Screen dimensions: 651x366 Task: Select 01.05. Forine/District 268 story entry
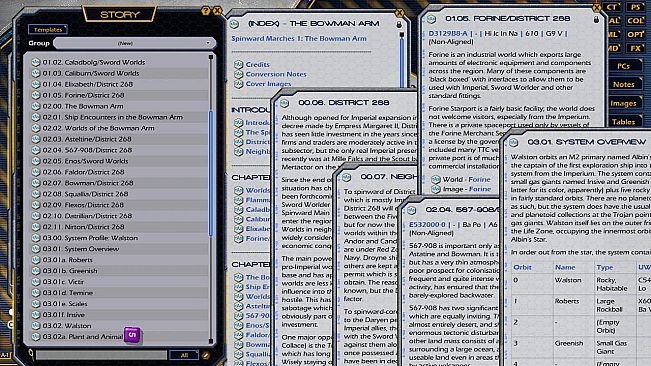(120, 95)
